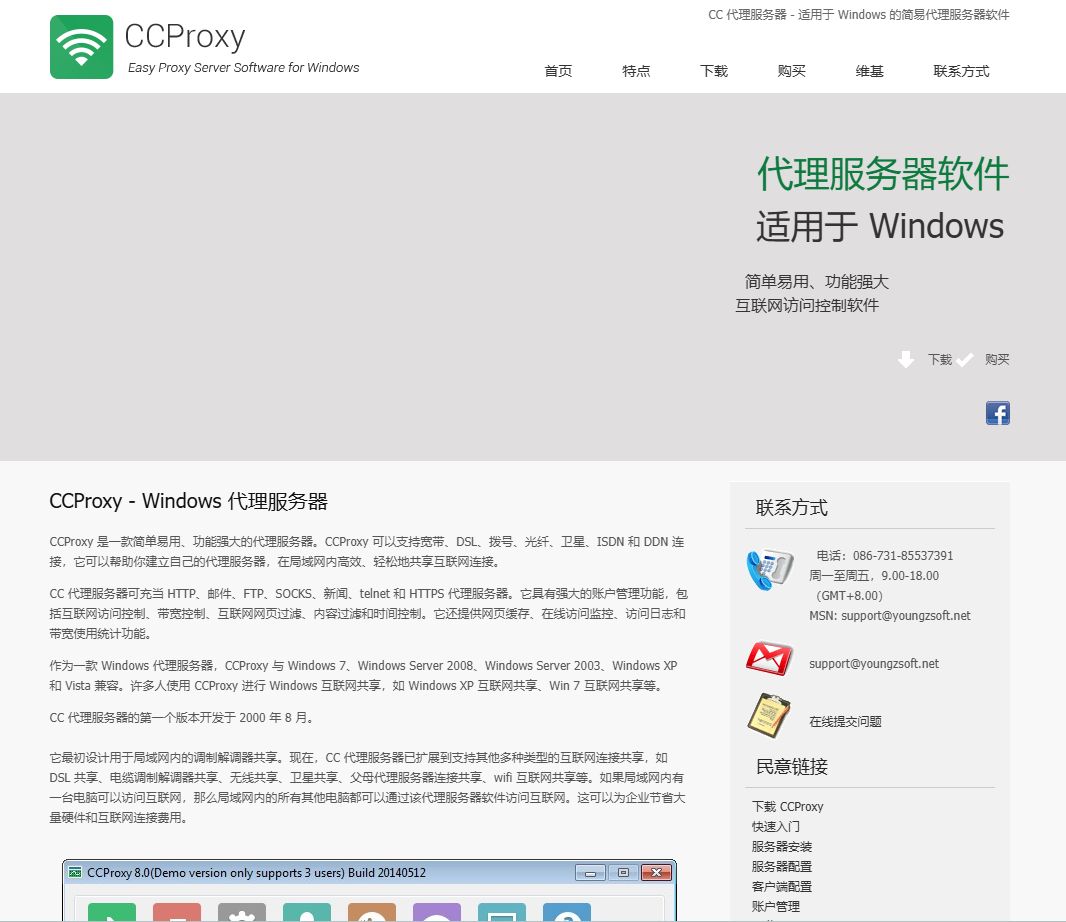Open the Facebook icon link
The width and height of the screenshot is (1066, 922).
pos(997,413)
